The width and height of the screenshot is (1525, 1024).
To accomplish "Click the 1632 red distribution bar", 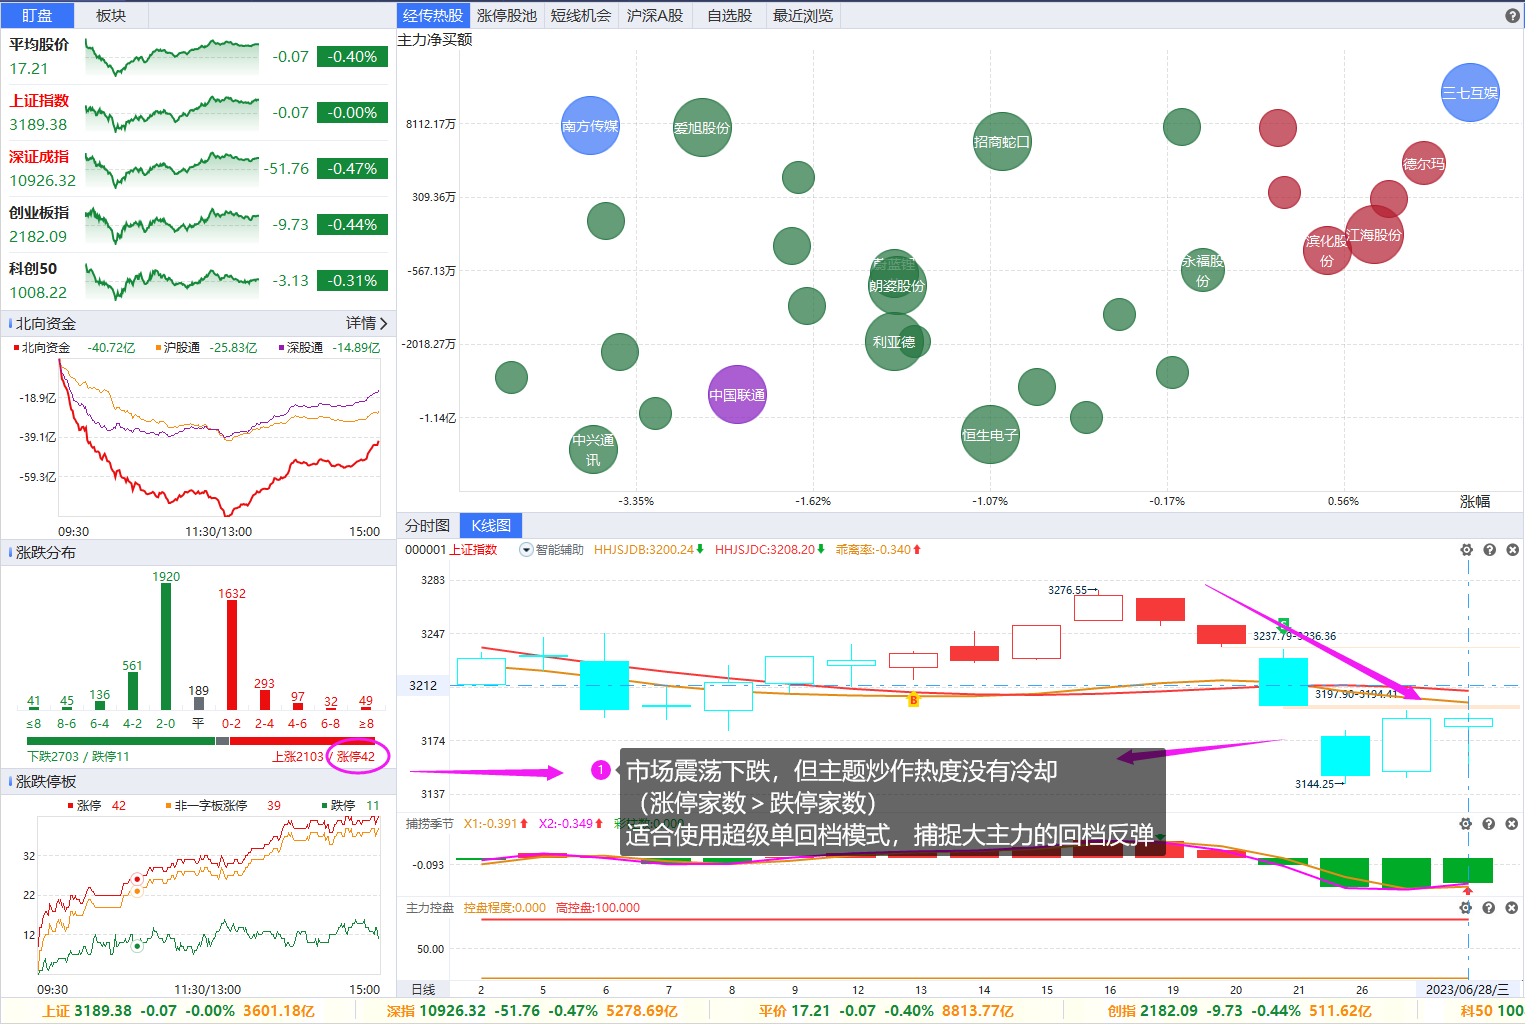I will 232,656.
